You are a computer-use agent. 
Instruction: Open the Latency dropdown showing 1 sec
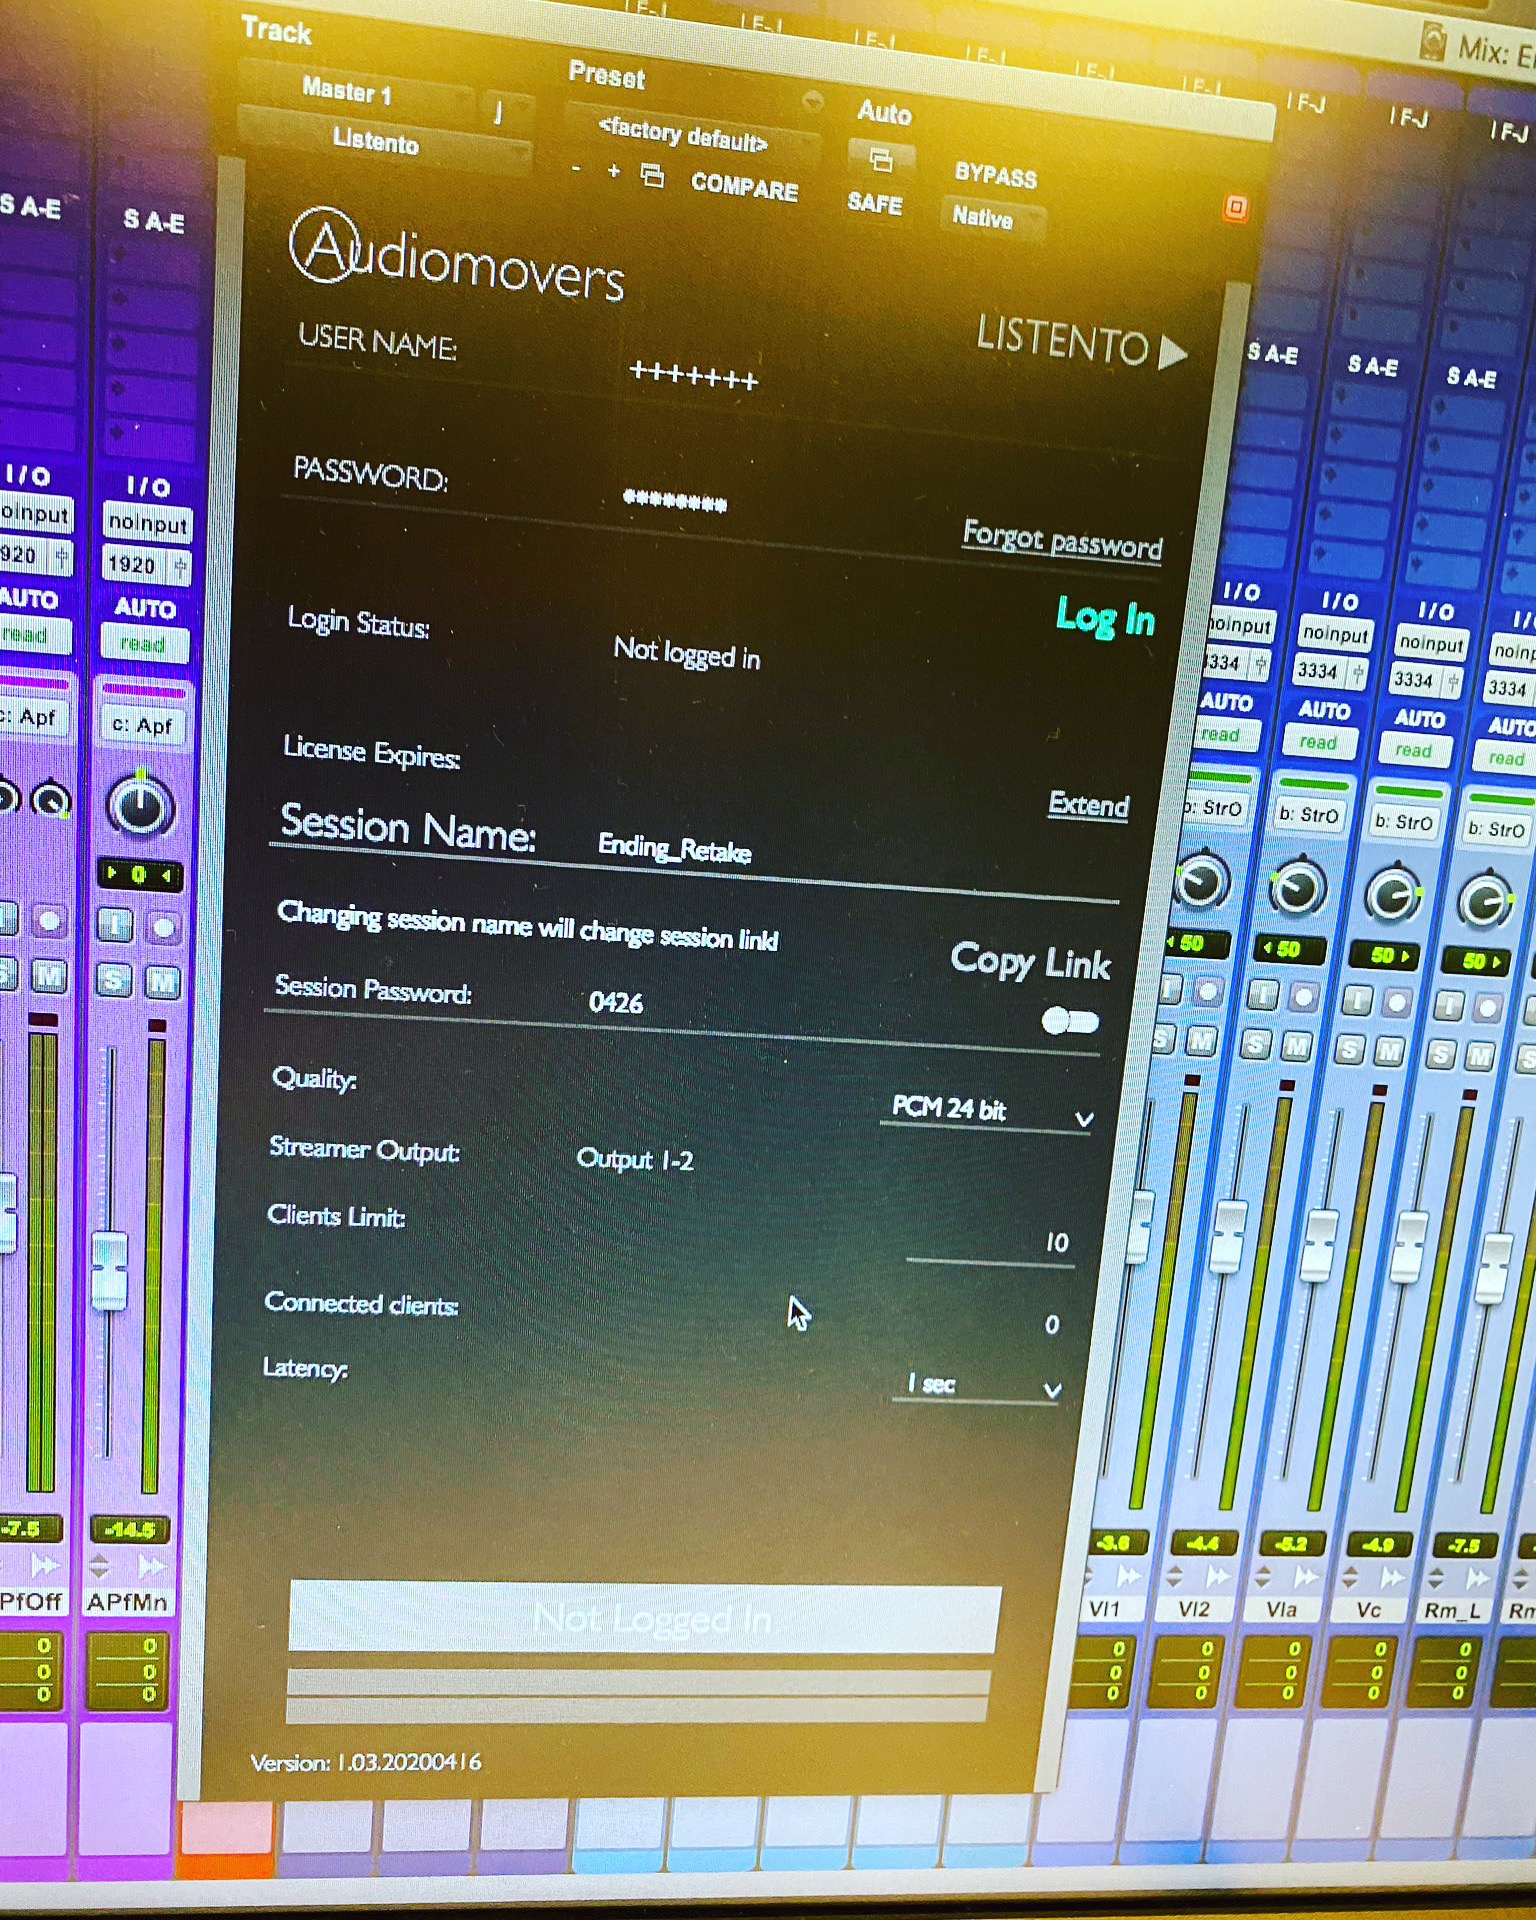point(978,1386)
